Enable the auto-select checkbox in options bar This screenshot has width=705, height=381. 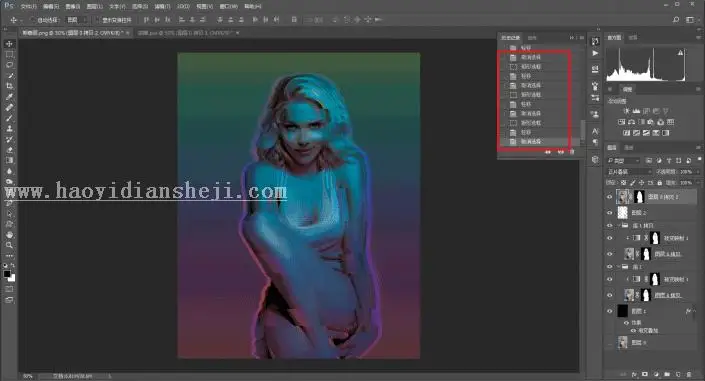33,20
